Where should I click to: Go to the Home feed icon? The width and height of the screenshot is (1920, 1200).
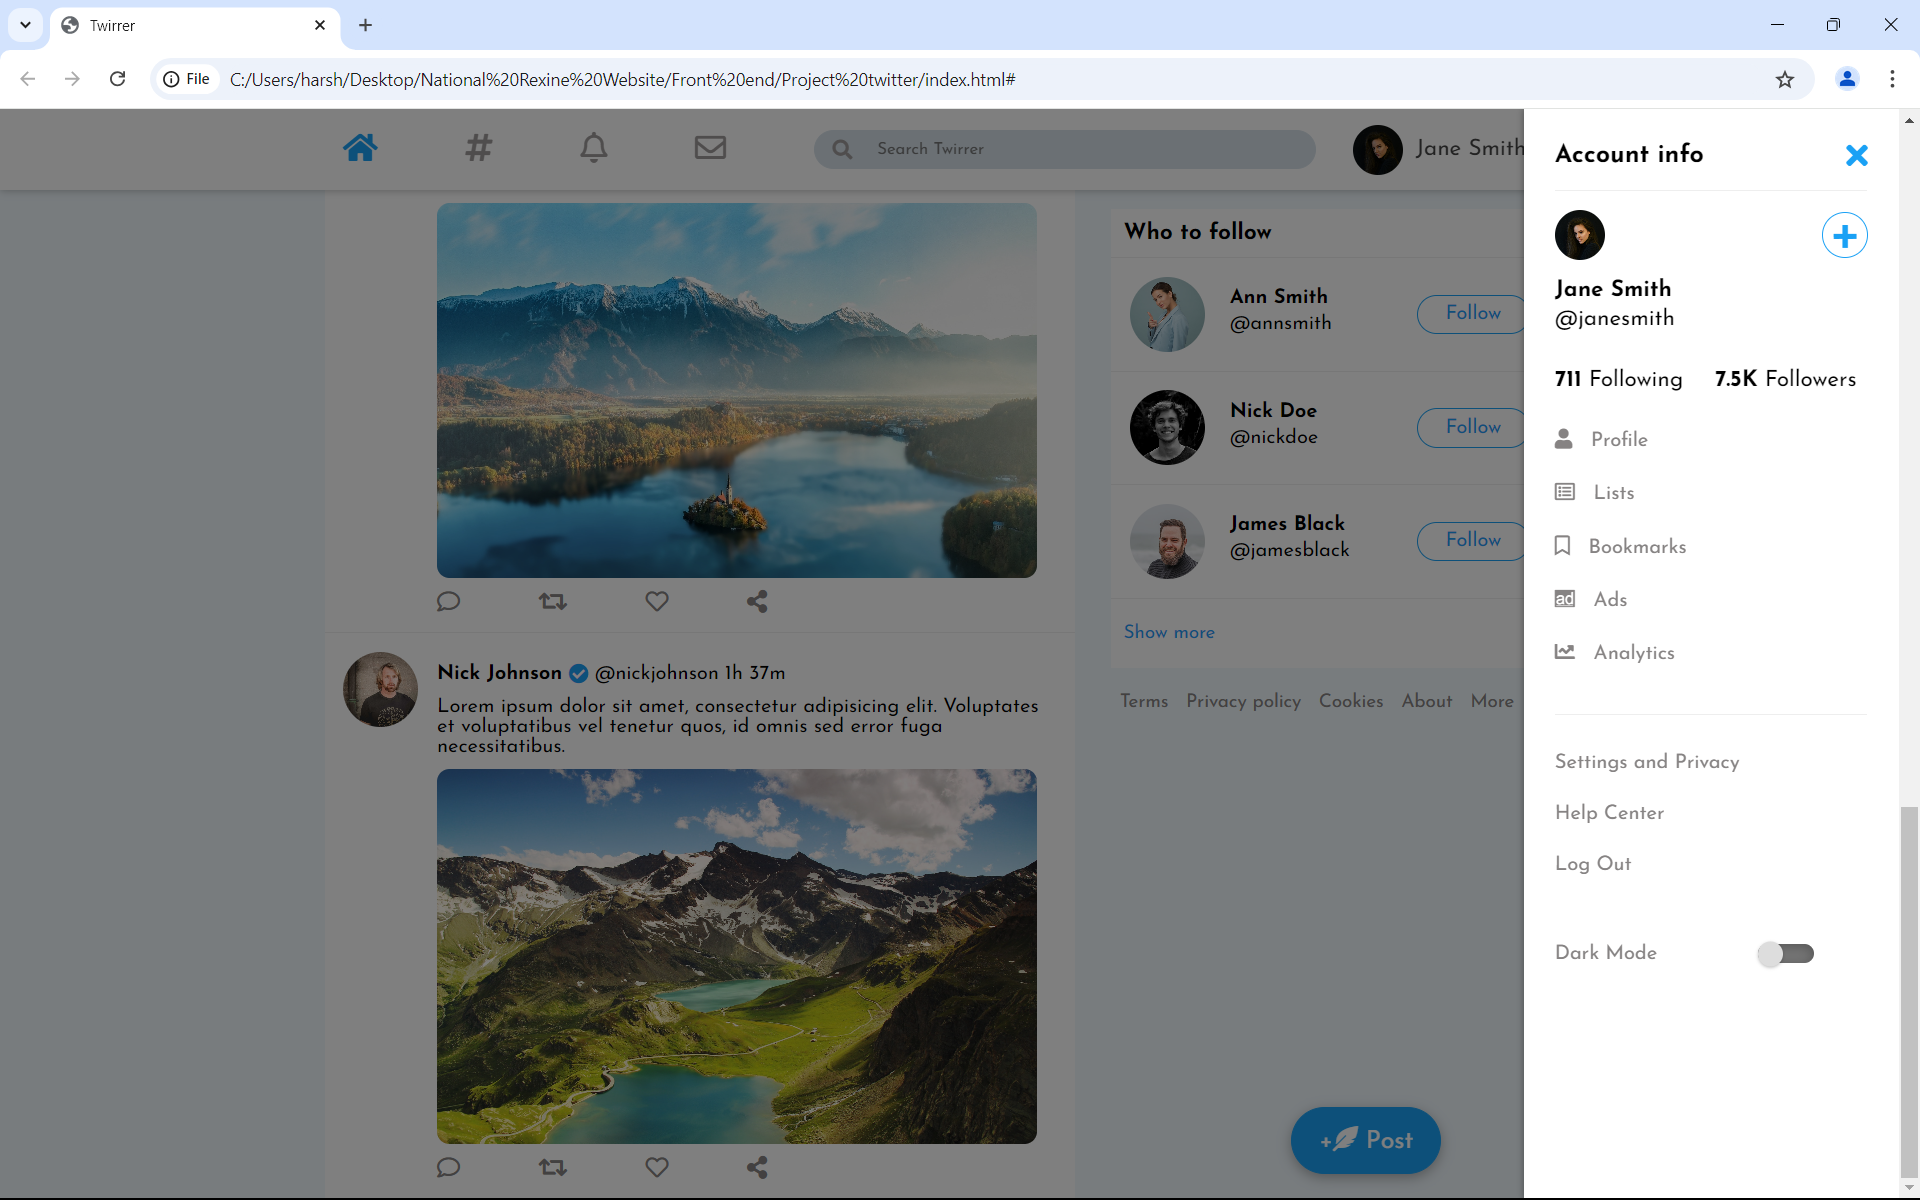(x=360, y=148)
